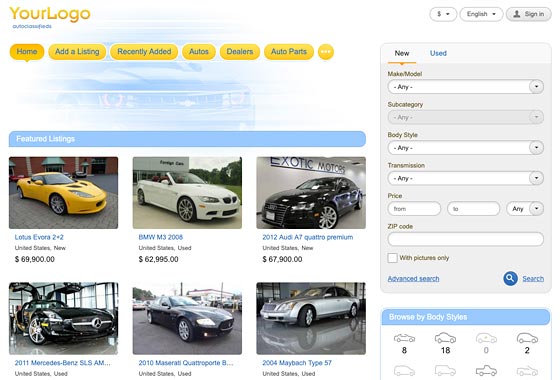This screenshot has height=380, width=560.
Task: Switch to the Used search tab
Action: (x=438, y=53)
